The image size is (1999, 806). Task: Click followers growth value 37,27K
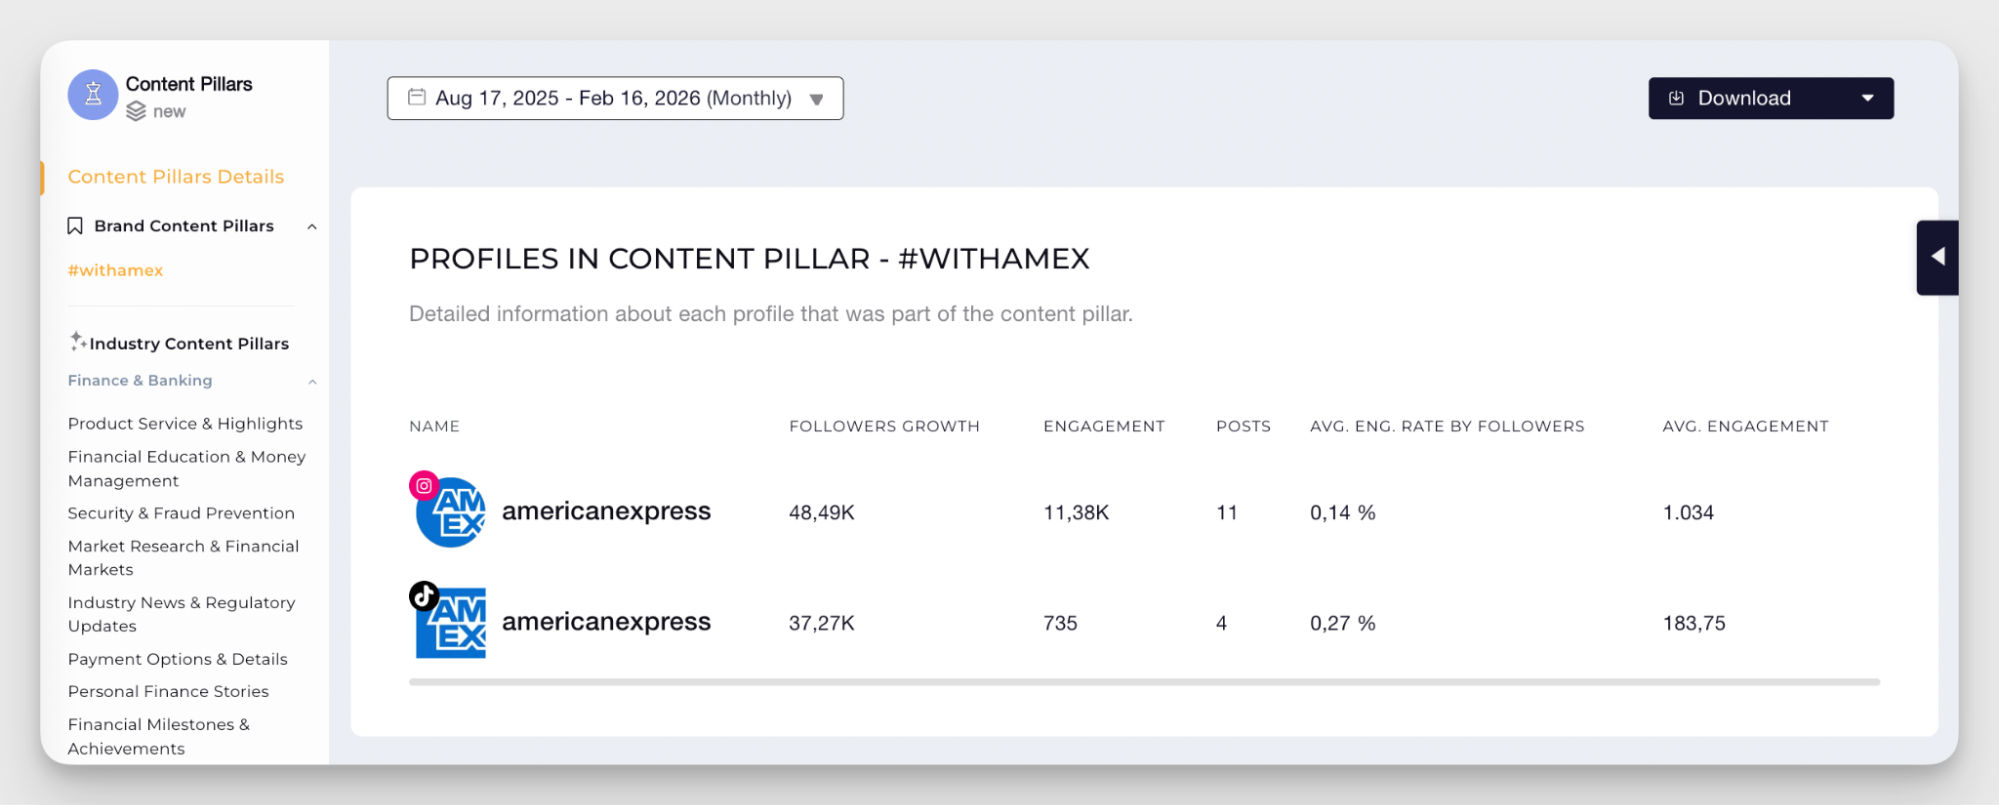coord(822,623)
